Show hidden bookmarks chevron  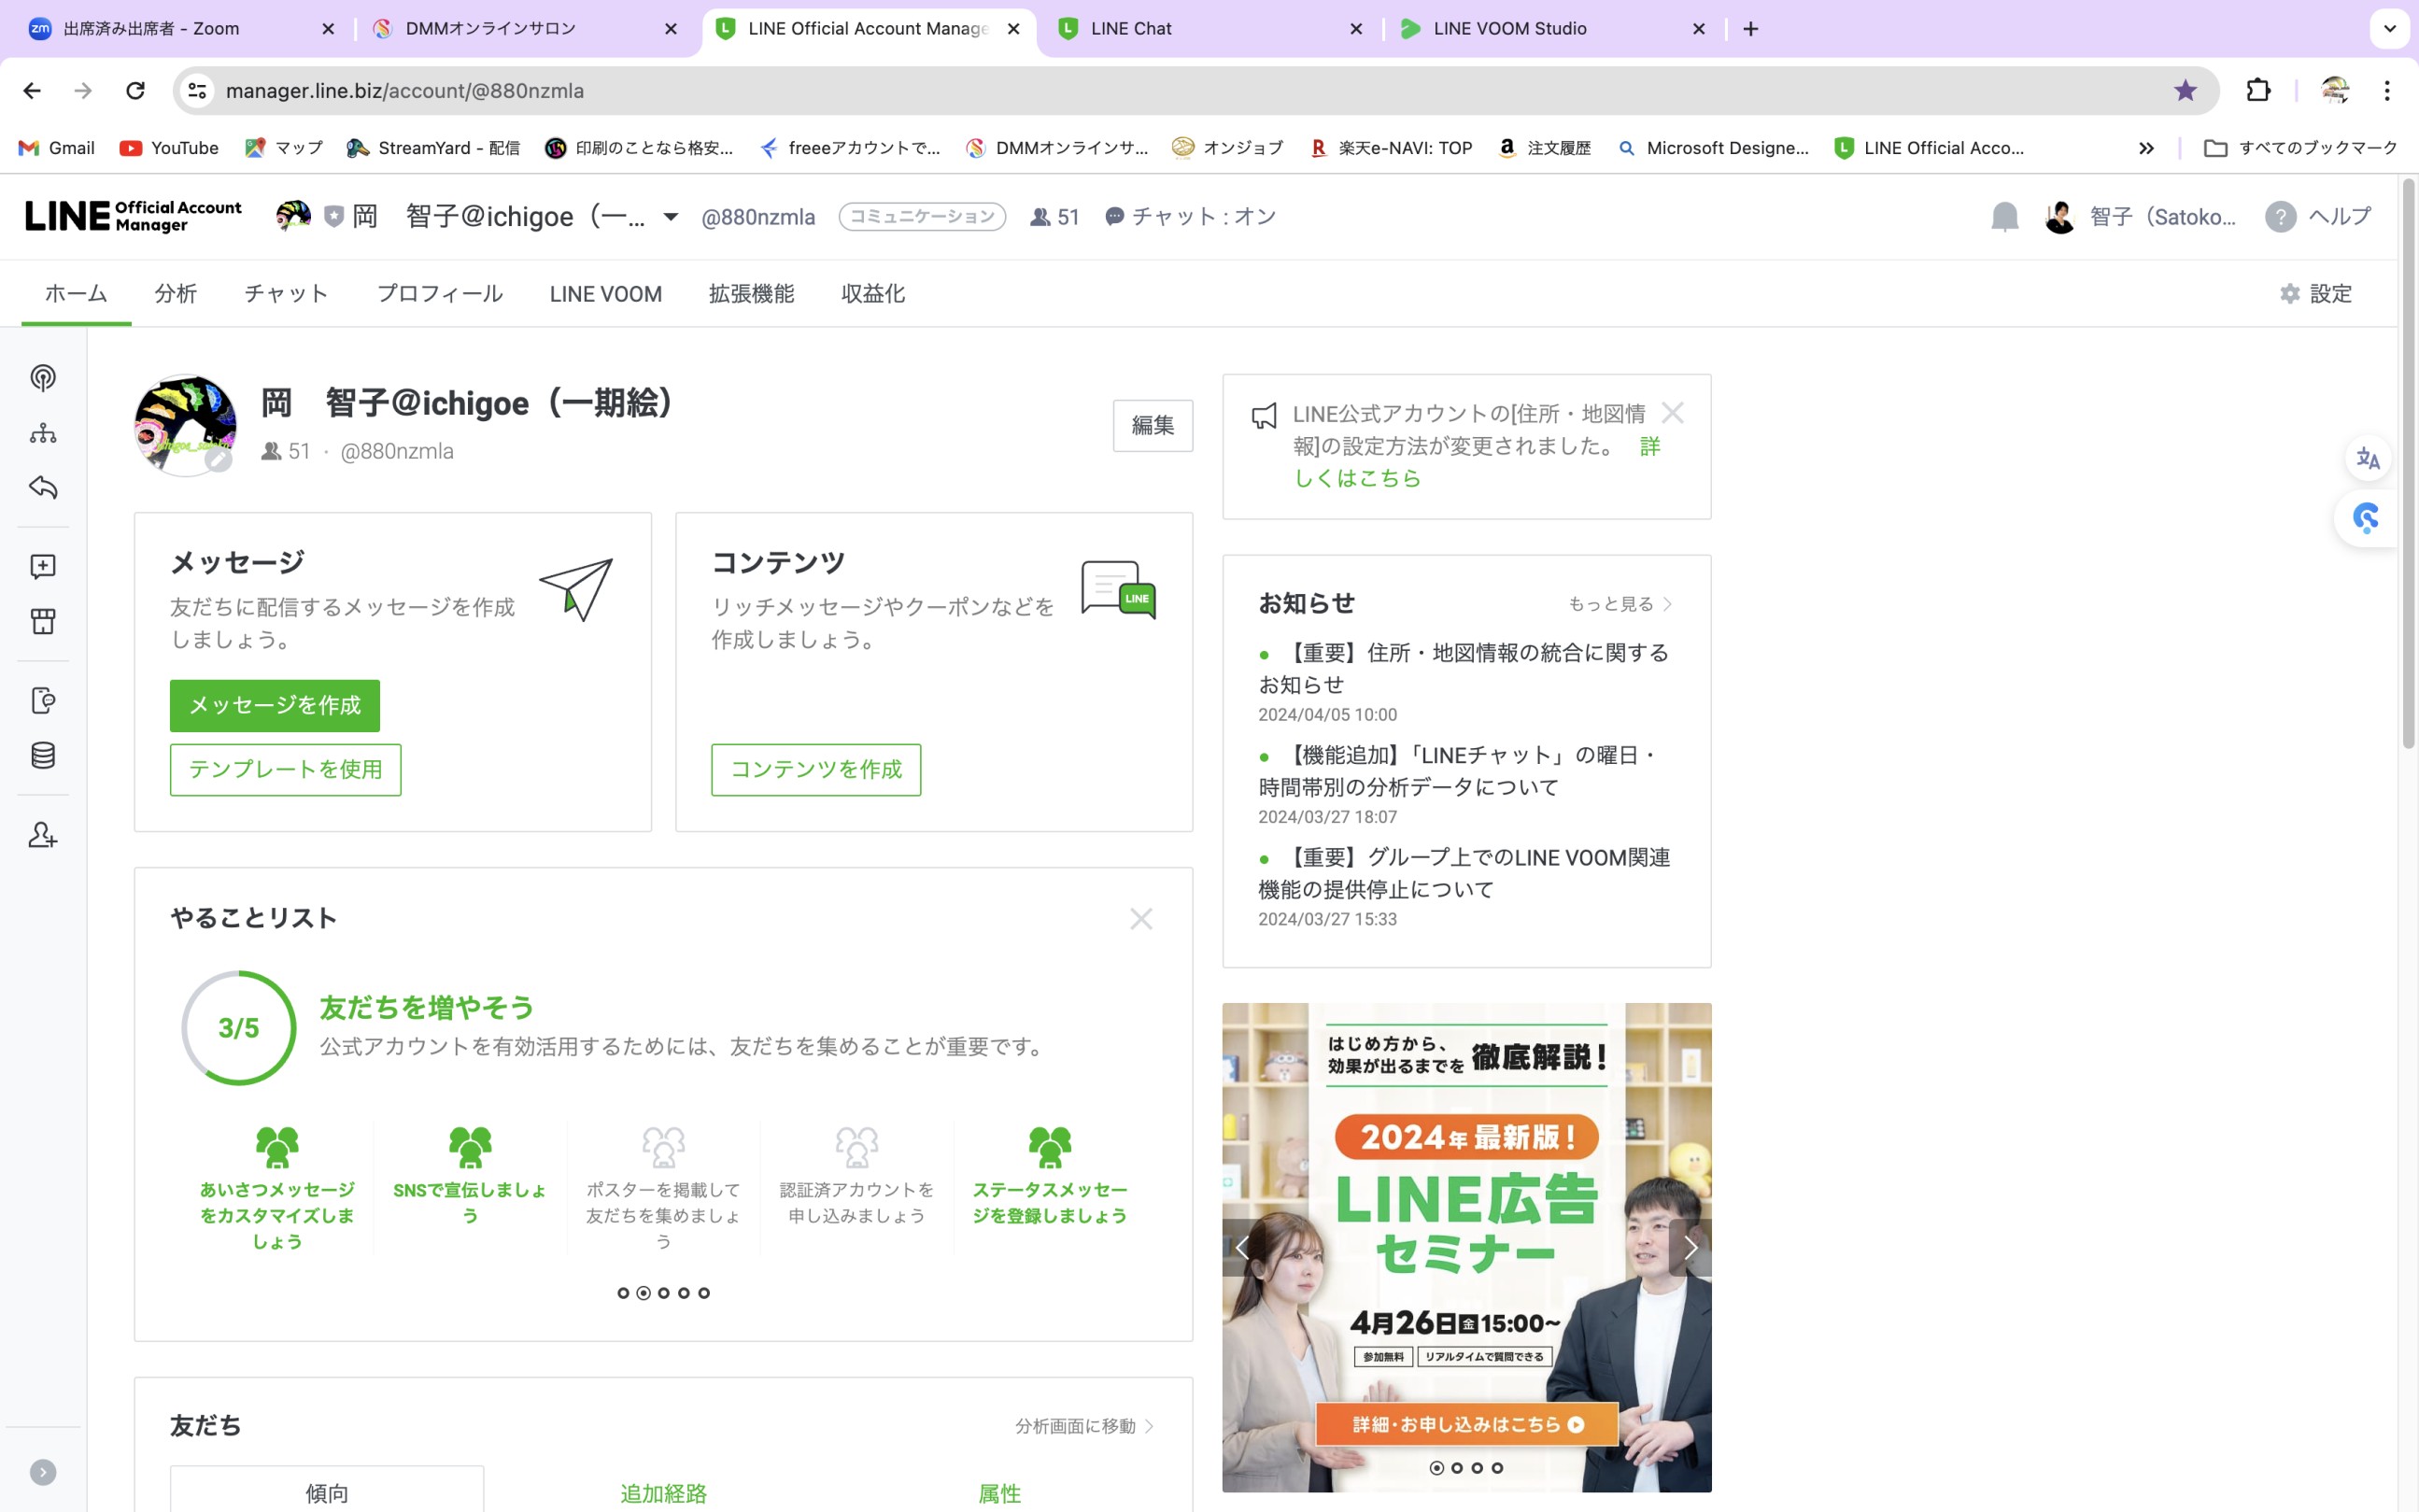tap(2145, 148)
